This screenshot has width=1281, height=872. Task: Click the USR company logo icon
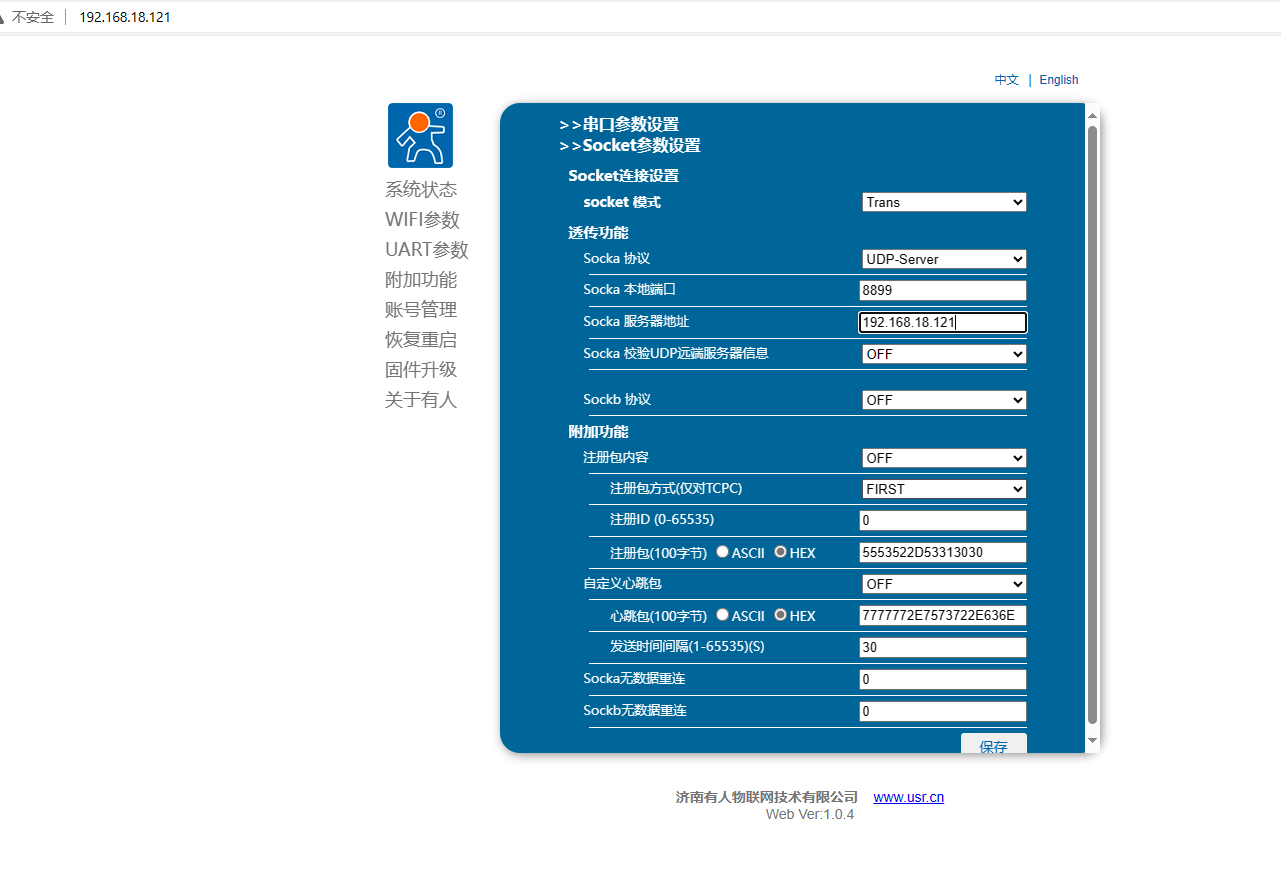(420, 135)
